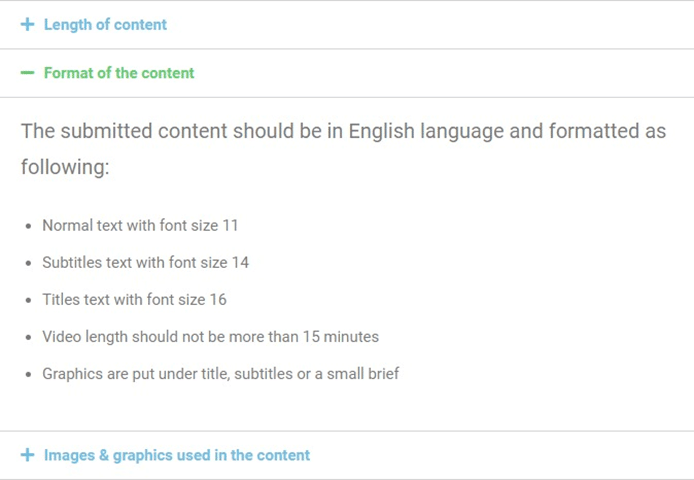Select the Normal text with font size 11 item
The image size is (694, 480).
point(140,226)
